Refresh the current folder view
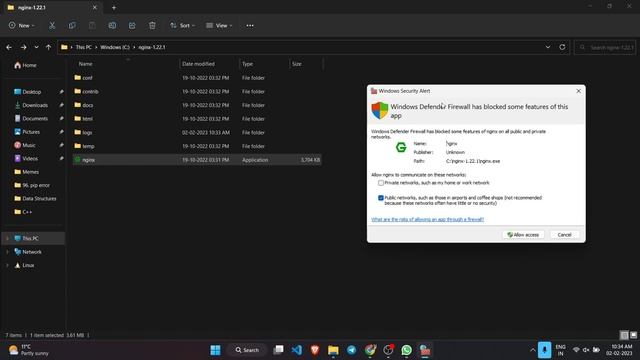 coord(562,47)
